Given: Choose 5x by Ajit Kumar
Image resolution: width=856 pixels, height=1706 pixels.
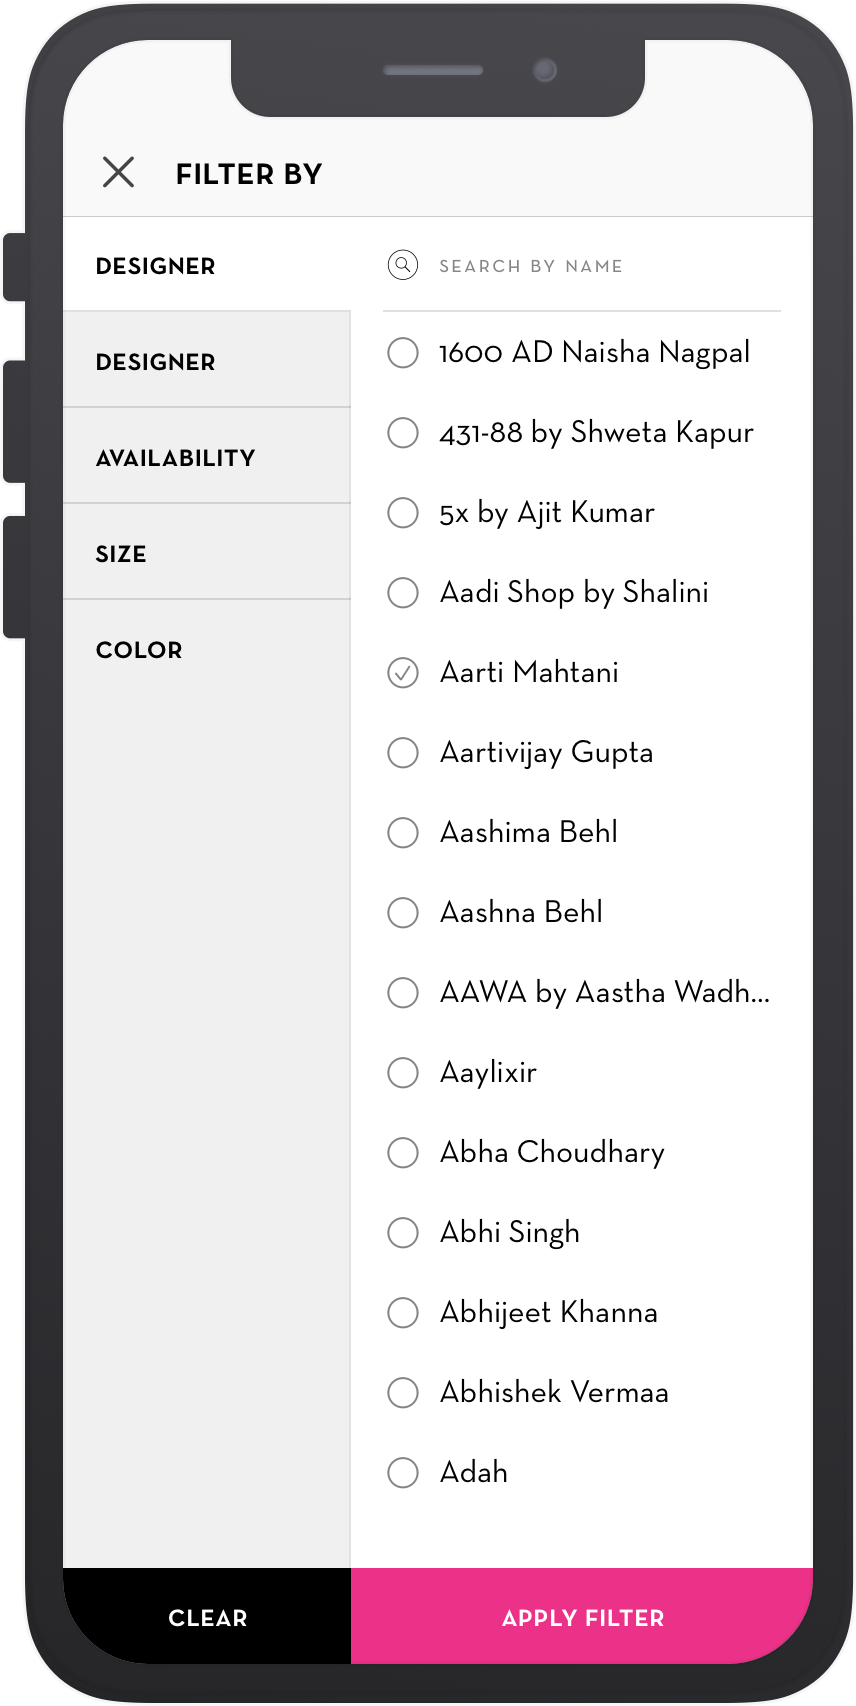Looking at the screenshot, I should click(403, 512).
